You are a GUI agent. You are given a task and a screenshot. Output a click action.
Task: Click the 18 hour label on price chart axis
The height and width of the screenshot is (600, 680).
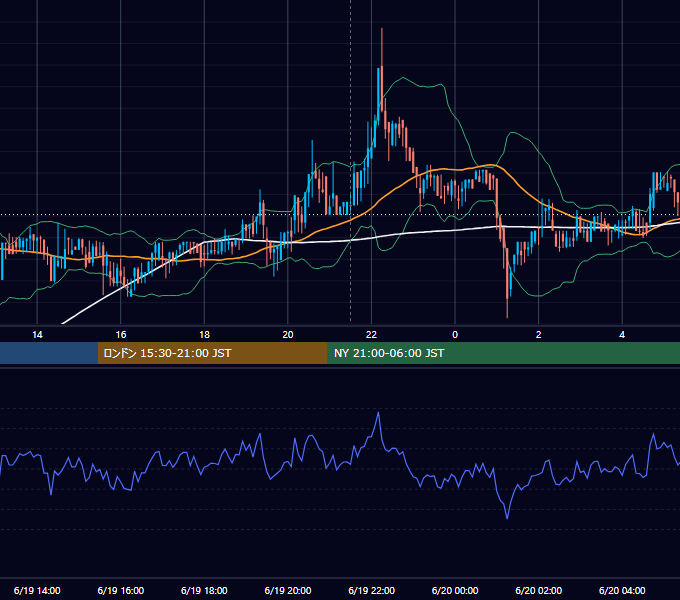pos(204,335)
